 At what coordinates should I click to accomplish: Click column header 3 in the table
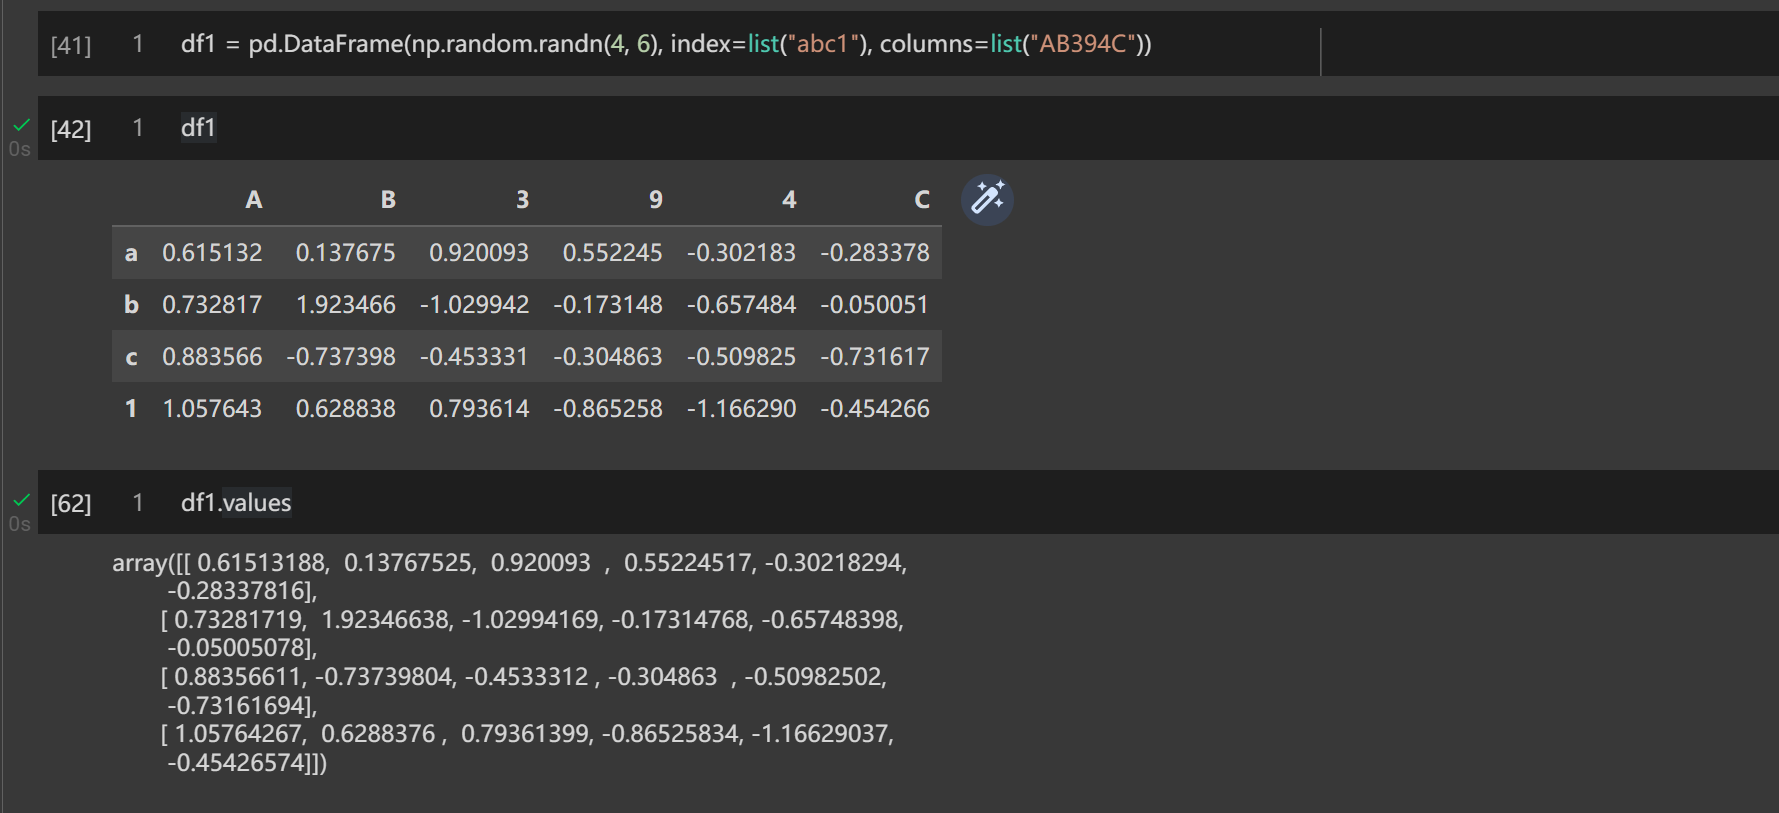pos(522,200)
